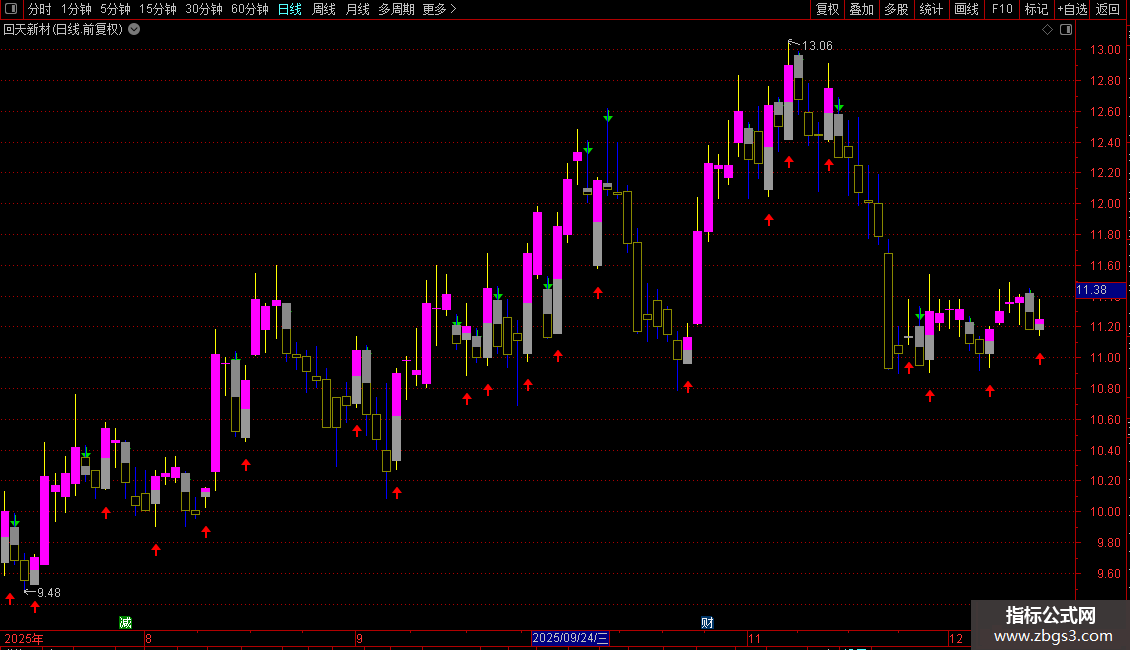This screenshot has height=650, width=1130.
Task: Toggle the left panel layout icon
Action: coord(11,9)
